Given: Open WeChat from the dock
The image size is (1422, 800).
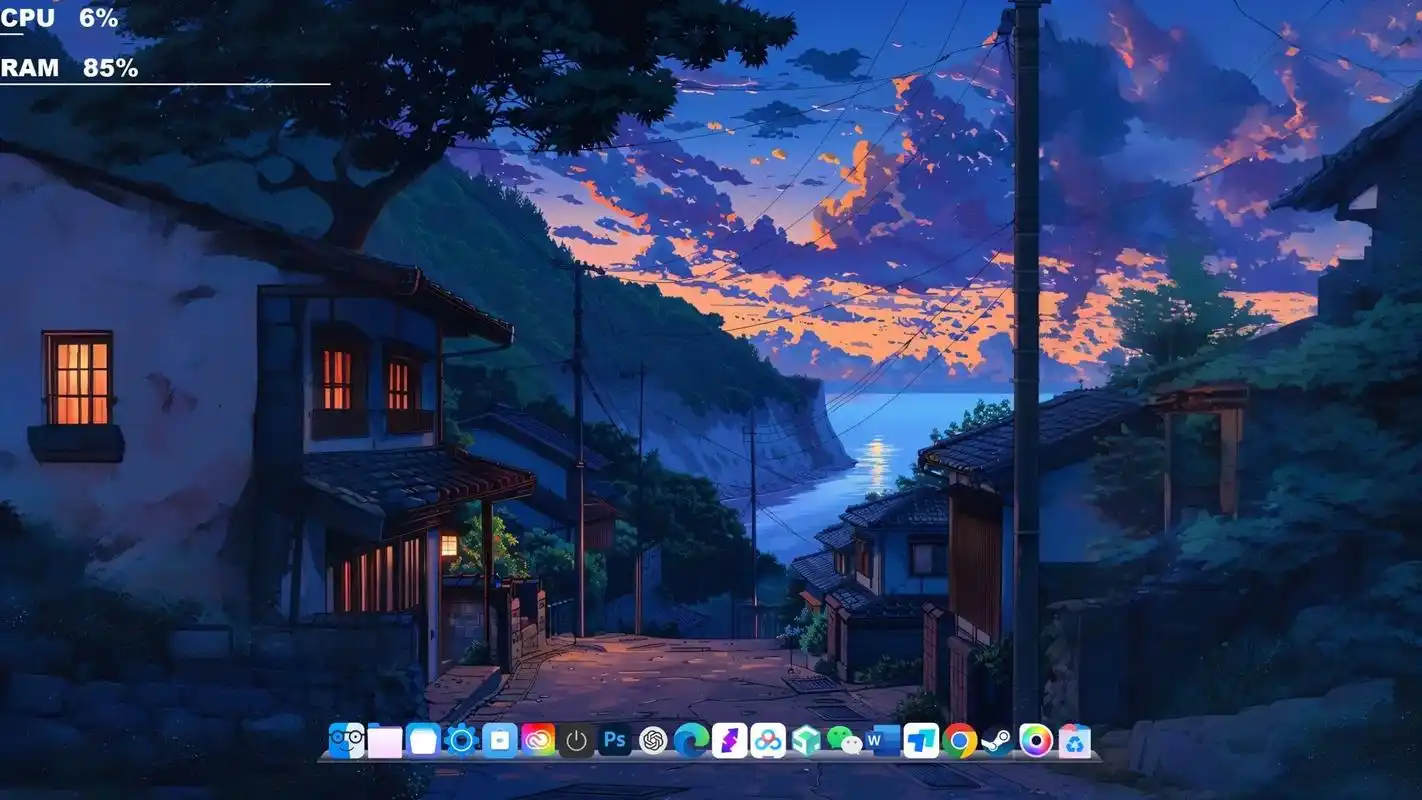Looking at the screenshot, I should click(x=844, y=741).
